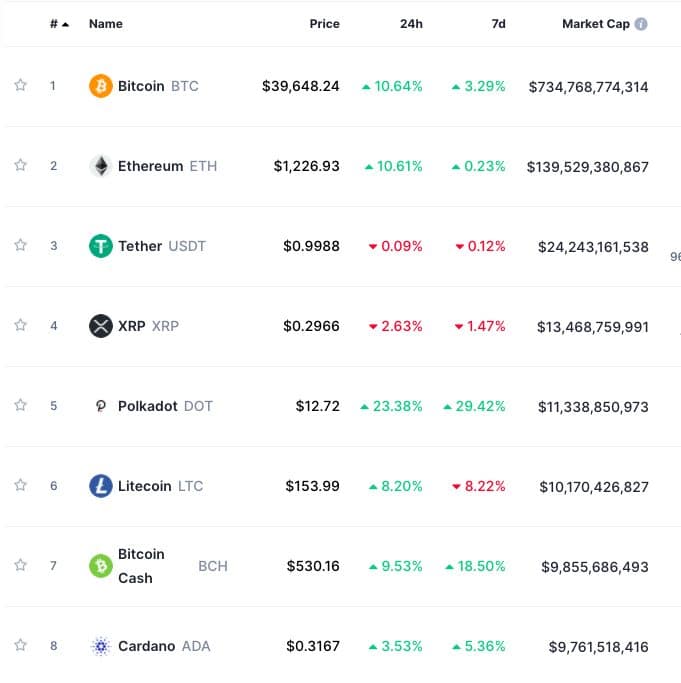The width and height of the screenshot is (681, 683).
Task: Sort by the 7d change column
Action: (498, 24)
